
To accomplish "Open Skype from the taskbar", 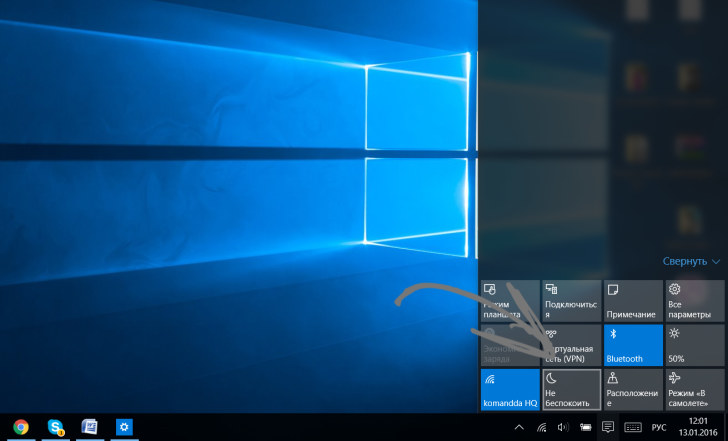I will (x=56, y=427).
